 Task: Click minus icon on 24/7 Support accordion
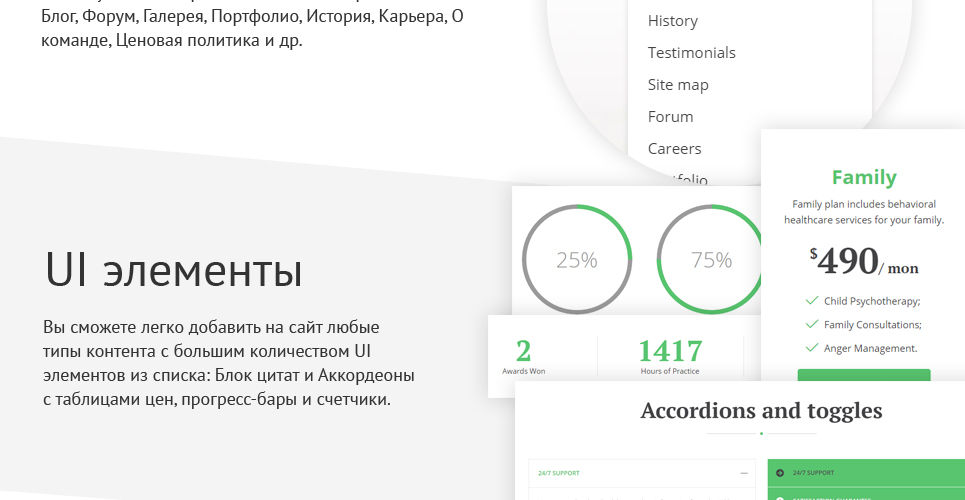[x=744, y=474]
